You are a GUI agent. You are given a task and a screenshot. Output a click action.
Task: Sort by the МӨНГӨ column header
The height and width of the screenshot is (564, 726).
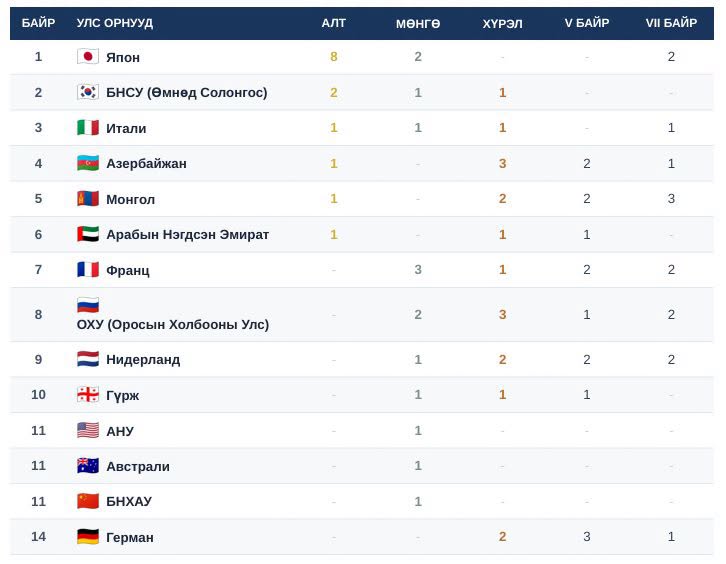coord(418,23)
